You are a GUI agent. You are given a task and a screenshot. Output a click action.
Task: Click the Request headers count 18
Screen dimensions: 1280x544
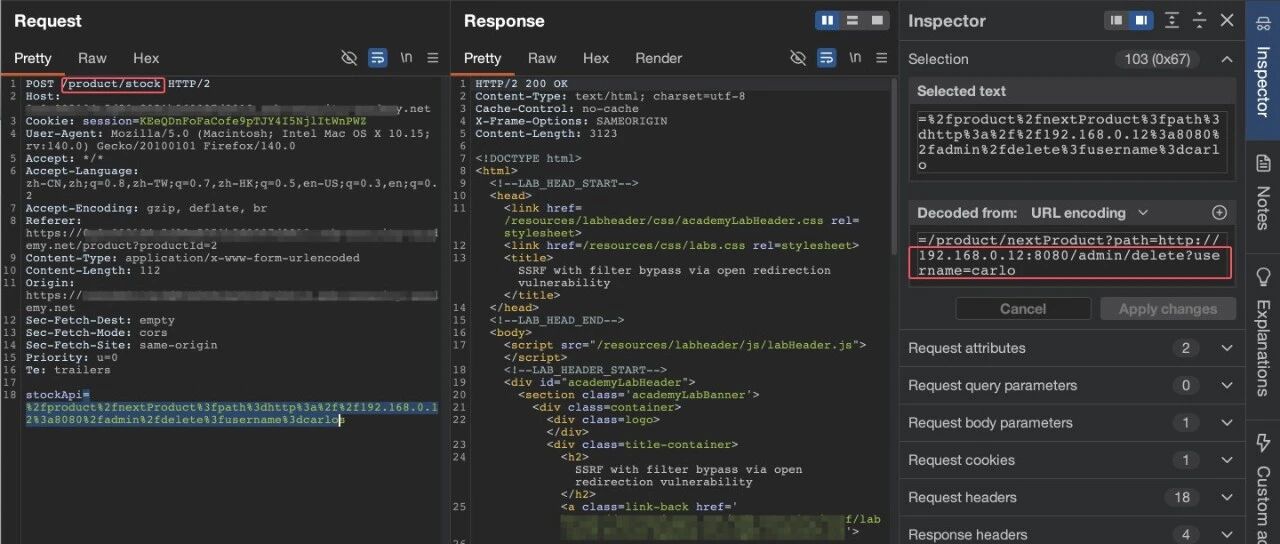(1182, 497)
